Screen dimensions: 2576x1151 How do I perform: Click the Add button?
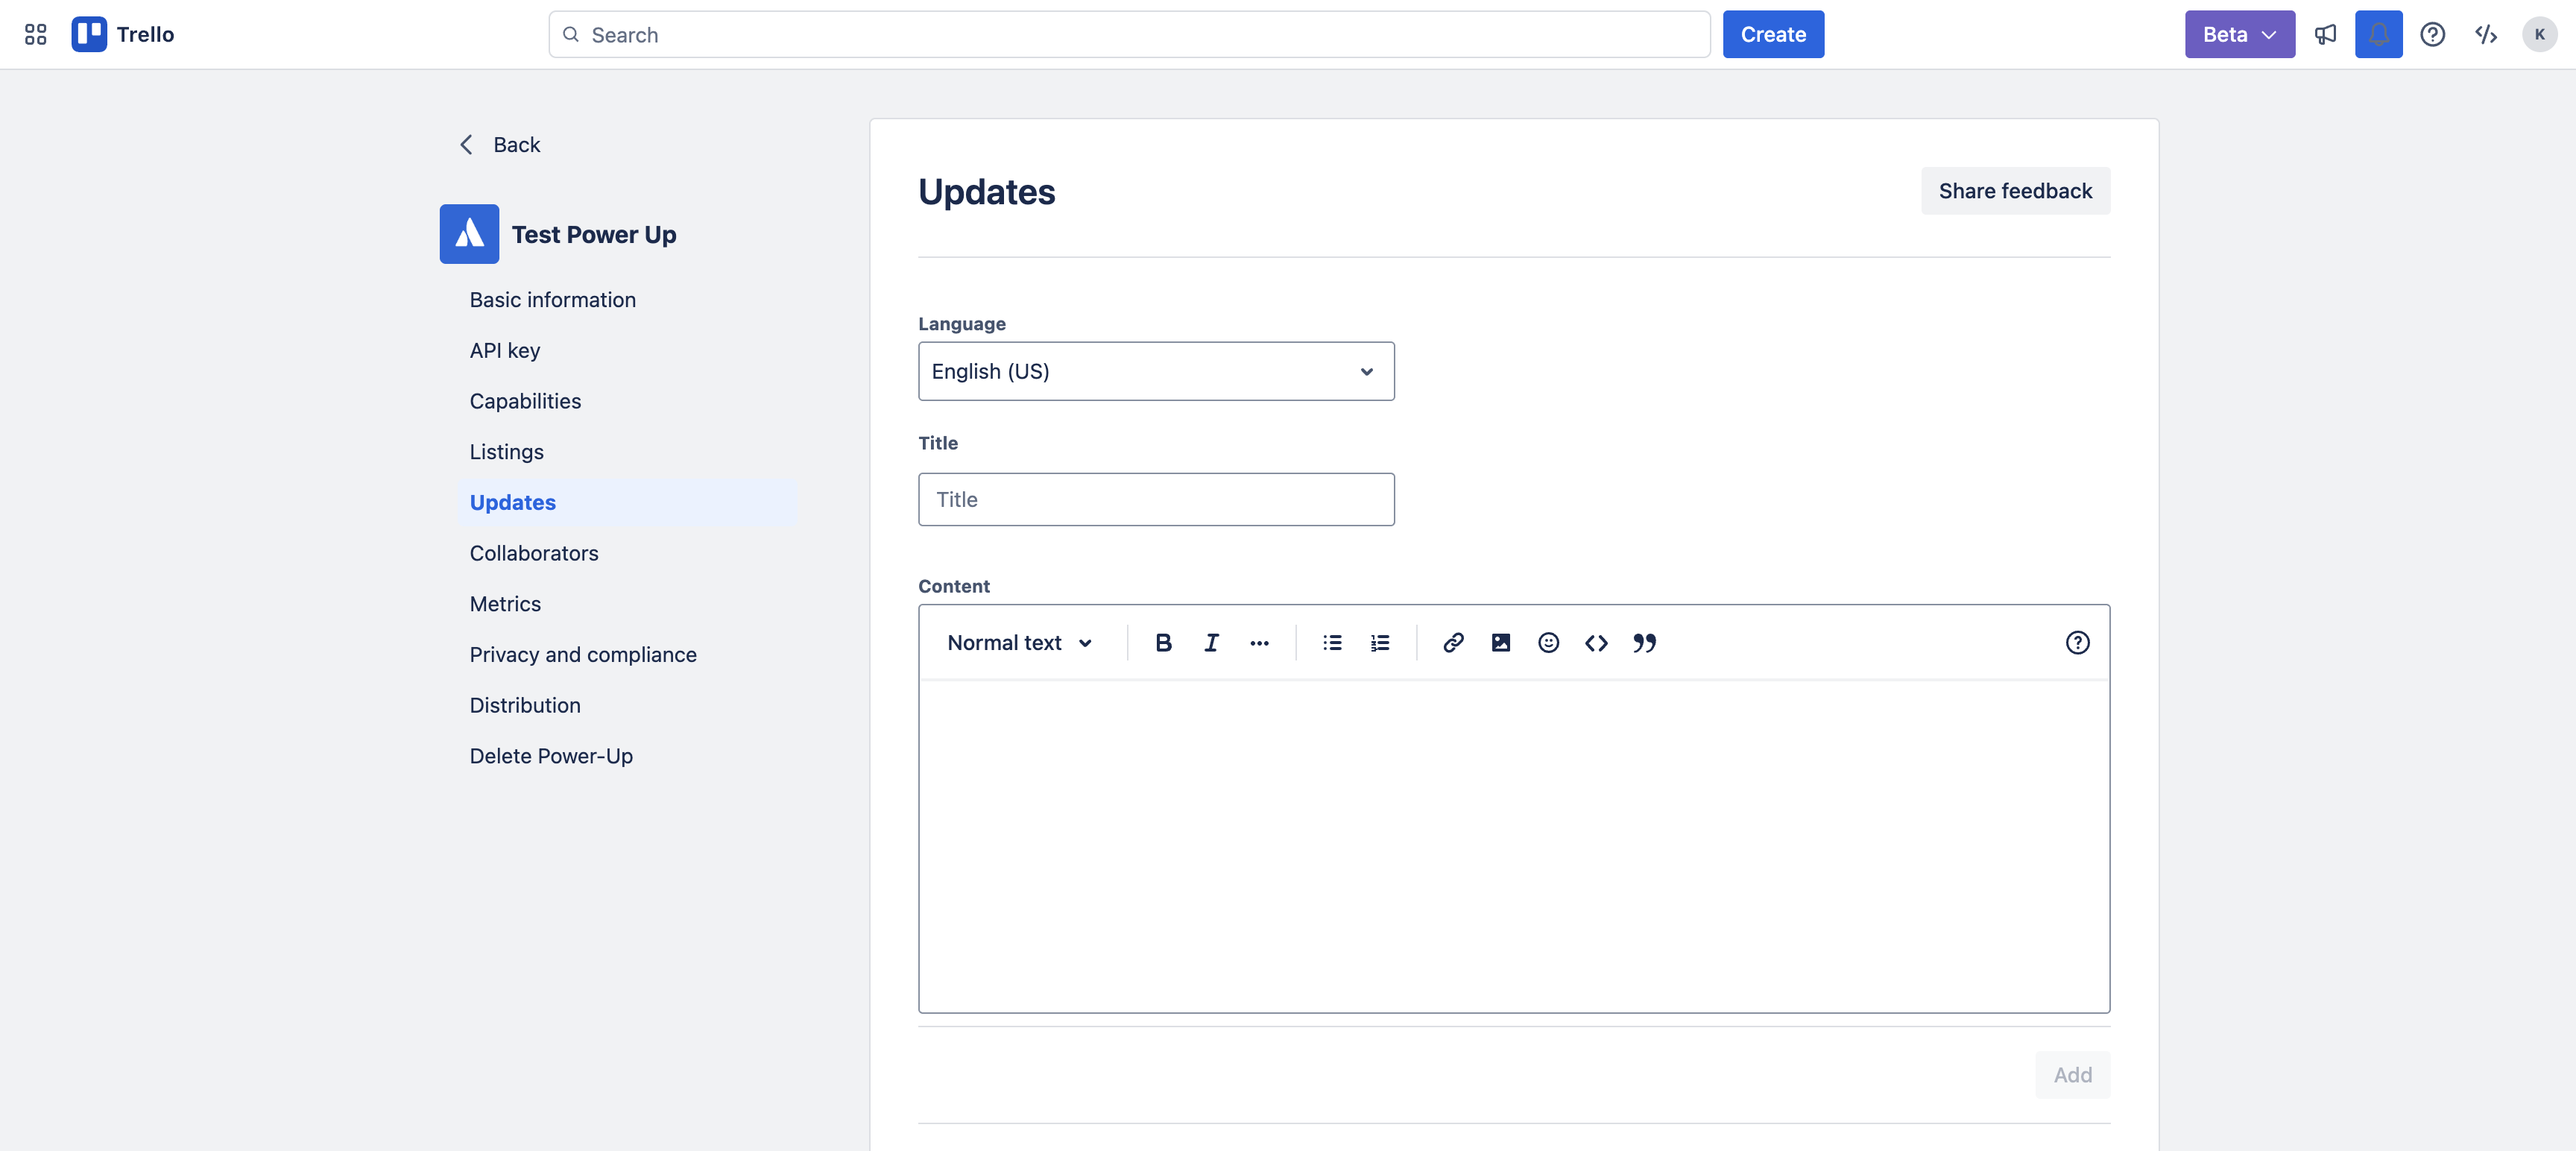(2072, 1075)
